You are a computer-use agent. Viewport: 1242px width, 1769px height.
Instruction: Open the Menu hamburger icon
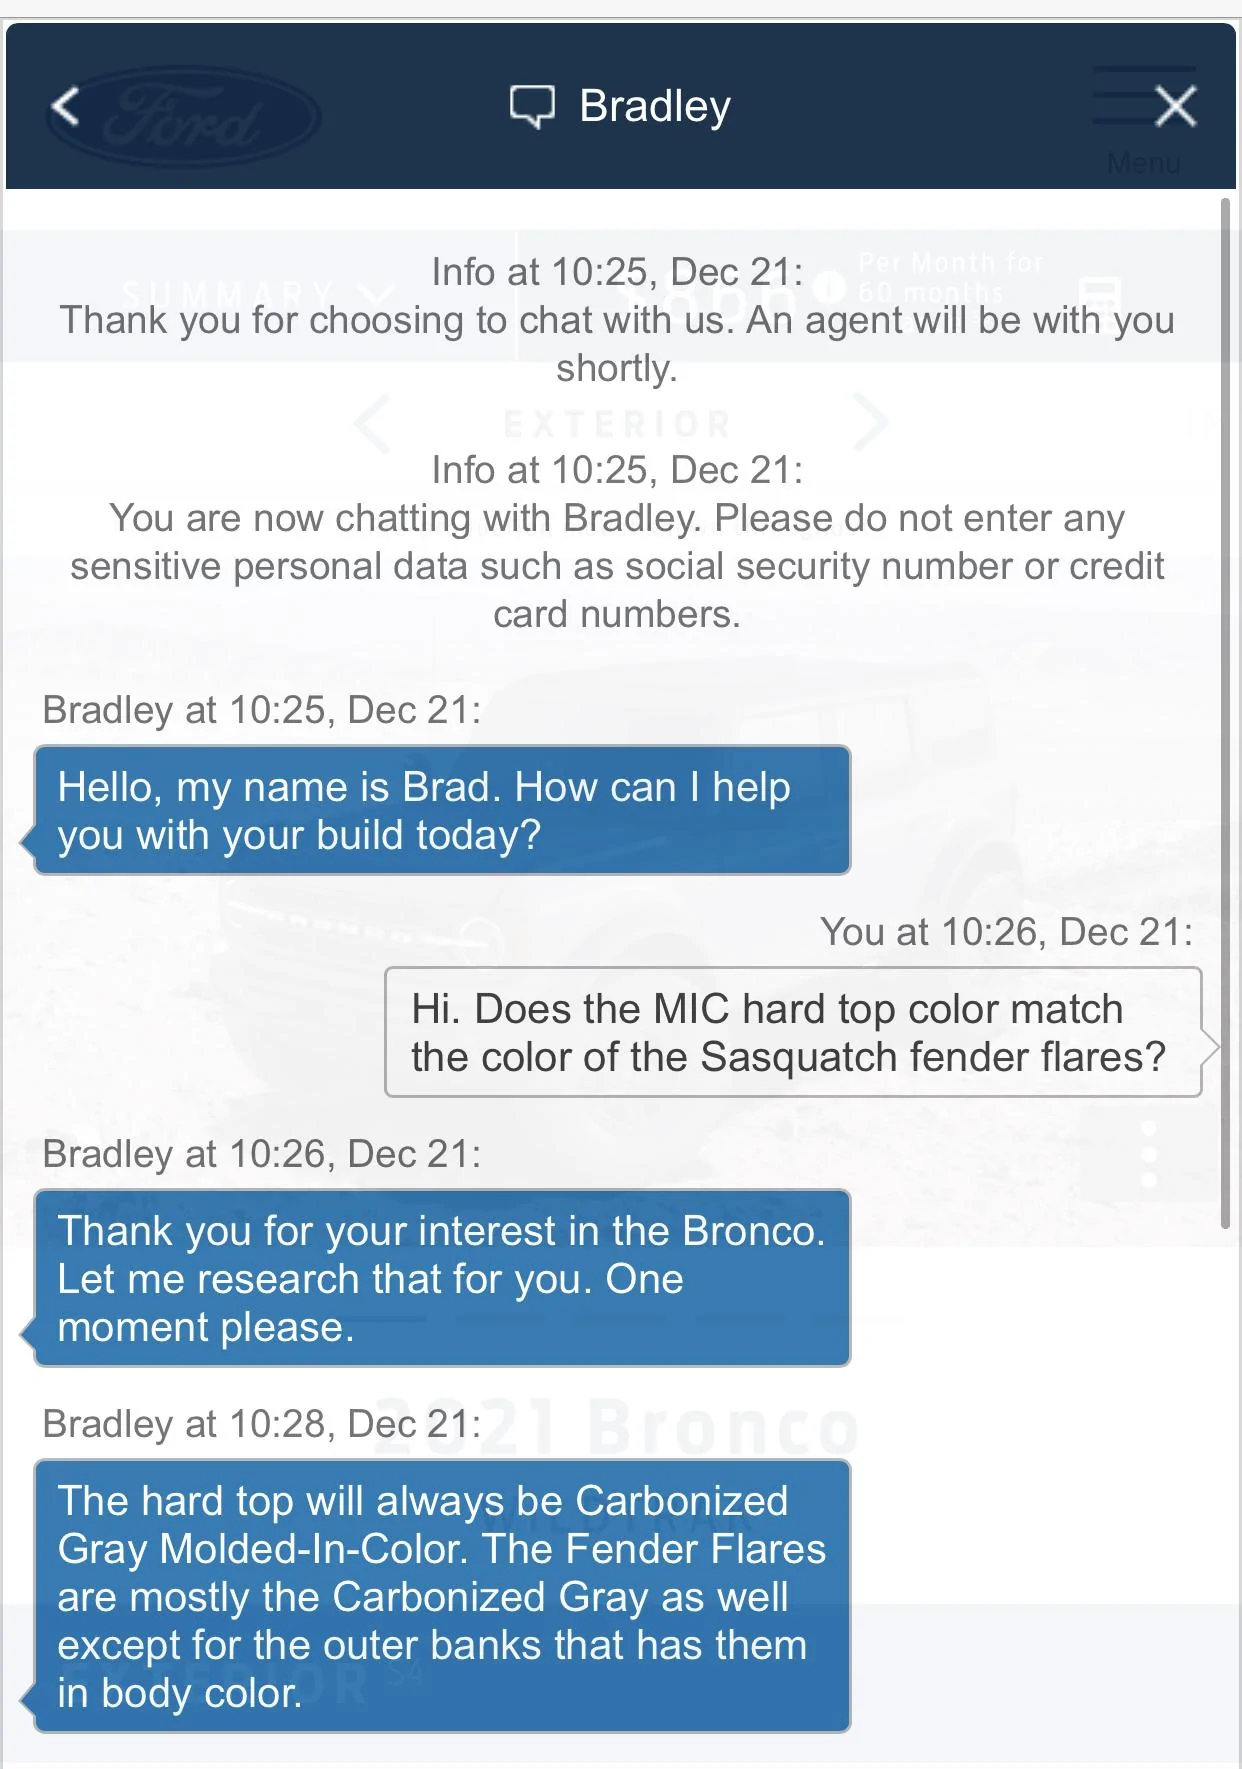point(1143,95)
